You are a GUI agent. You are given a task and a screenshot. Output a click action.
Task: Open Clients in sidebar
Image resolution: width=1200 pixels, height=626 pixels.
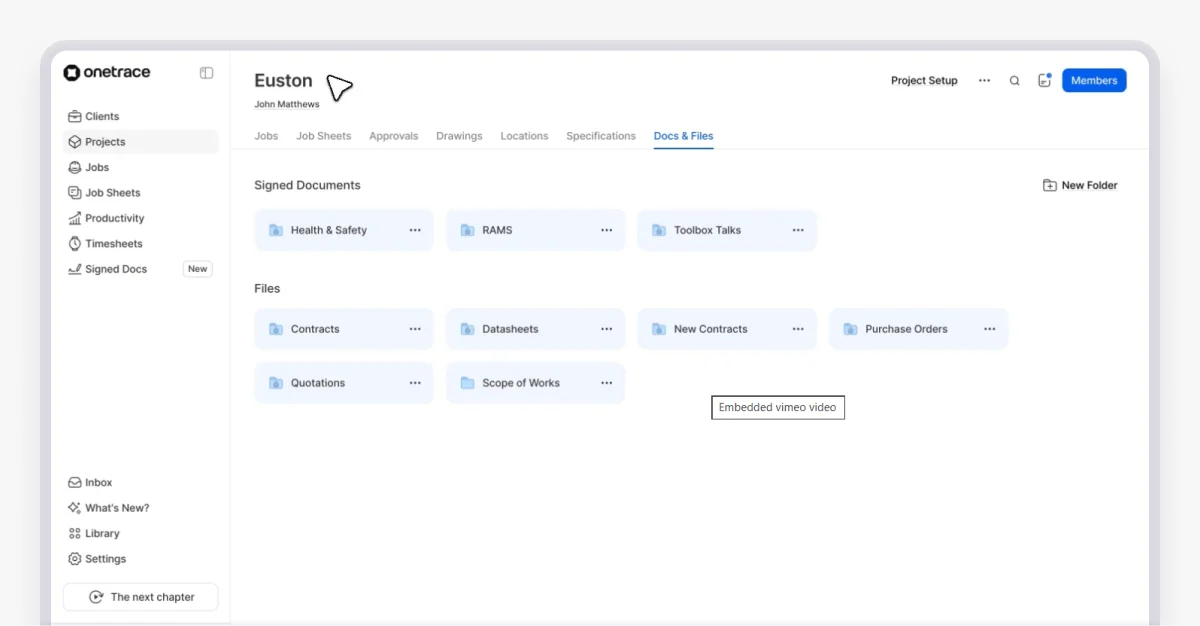[140, 116]
